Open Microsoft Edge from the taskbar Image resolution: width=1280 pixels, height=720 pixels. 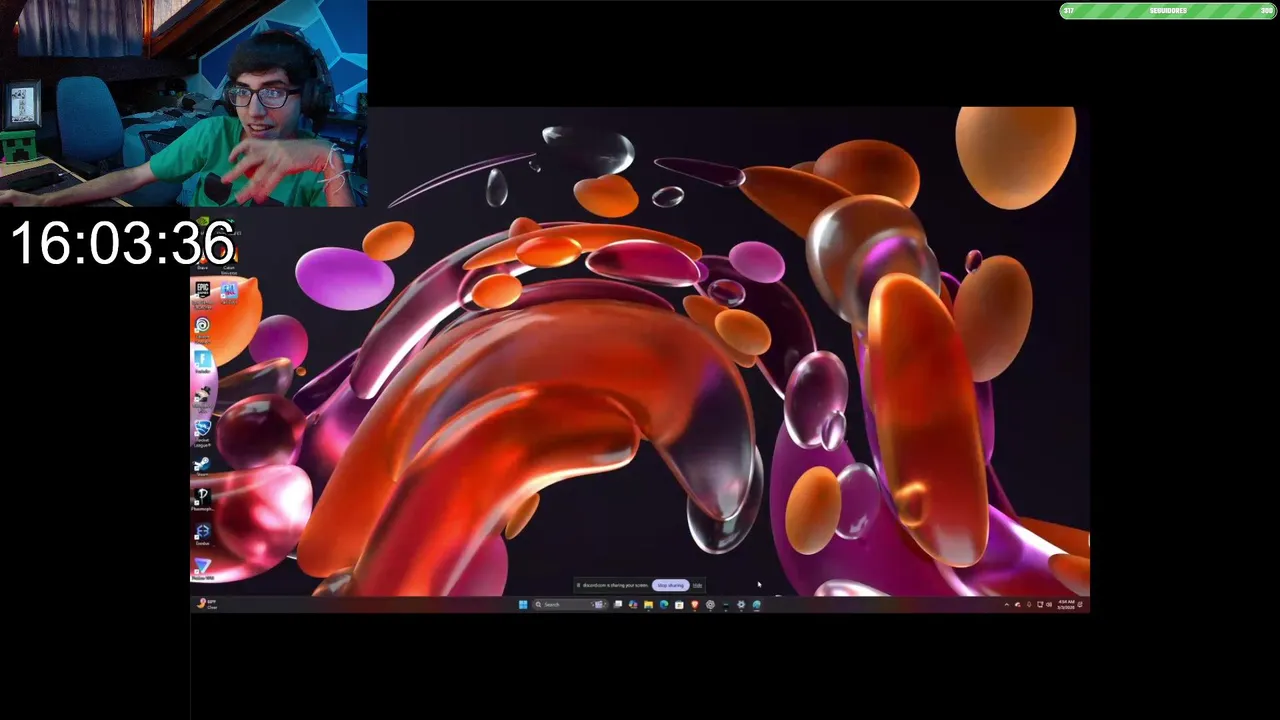point(664,604)
